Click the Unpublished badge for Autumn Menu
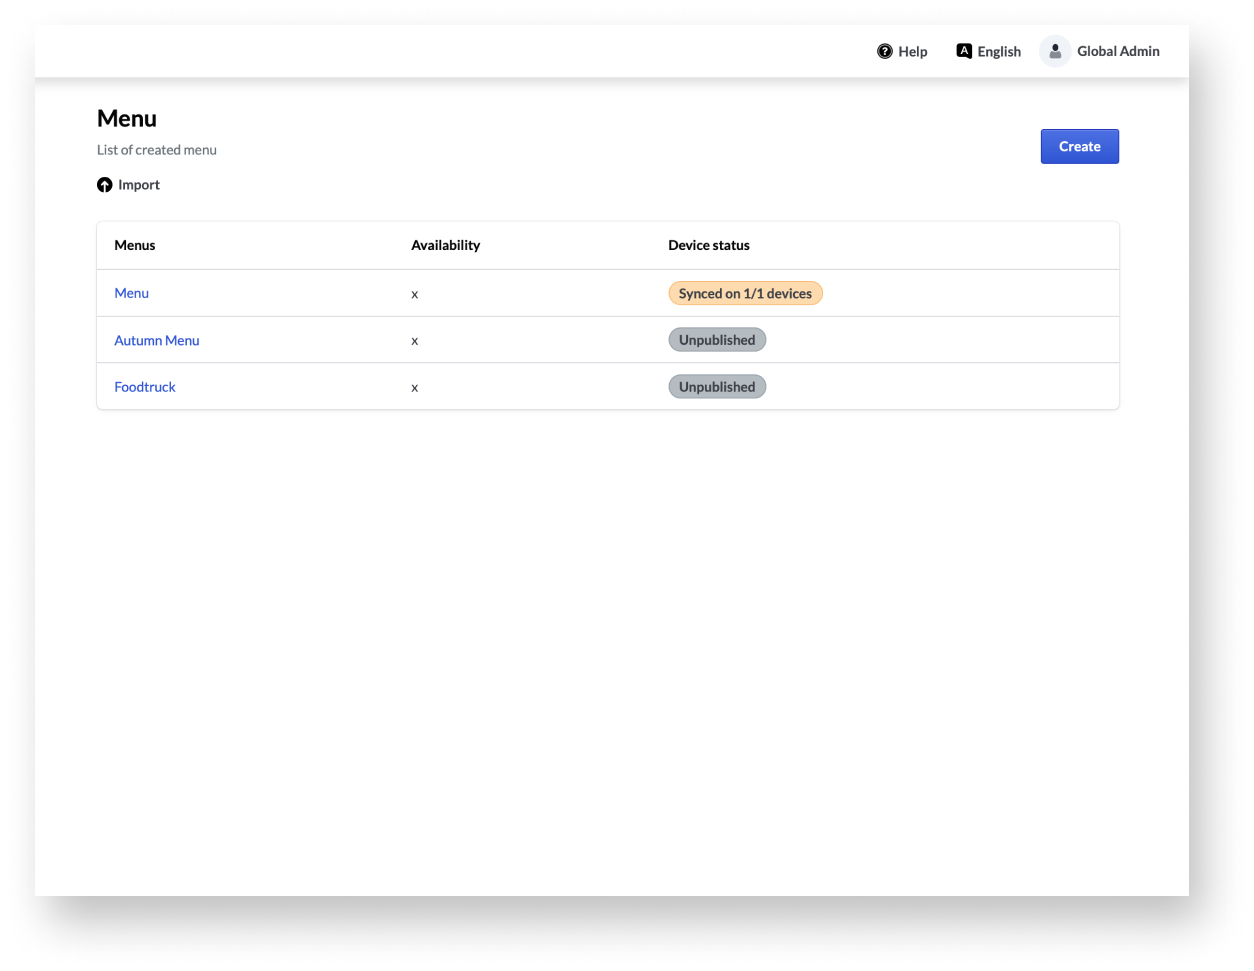Screen dimensions: 1254x971 [x=717, y=340]
